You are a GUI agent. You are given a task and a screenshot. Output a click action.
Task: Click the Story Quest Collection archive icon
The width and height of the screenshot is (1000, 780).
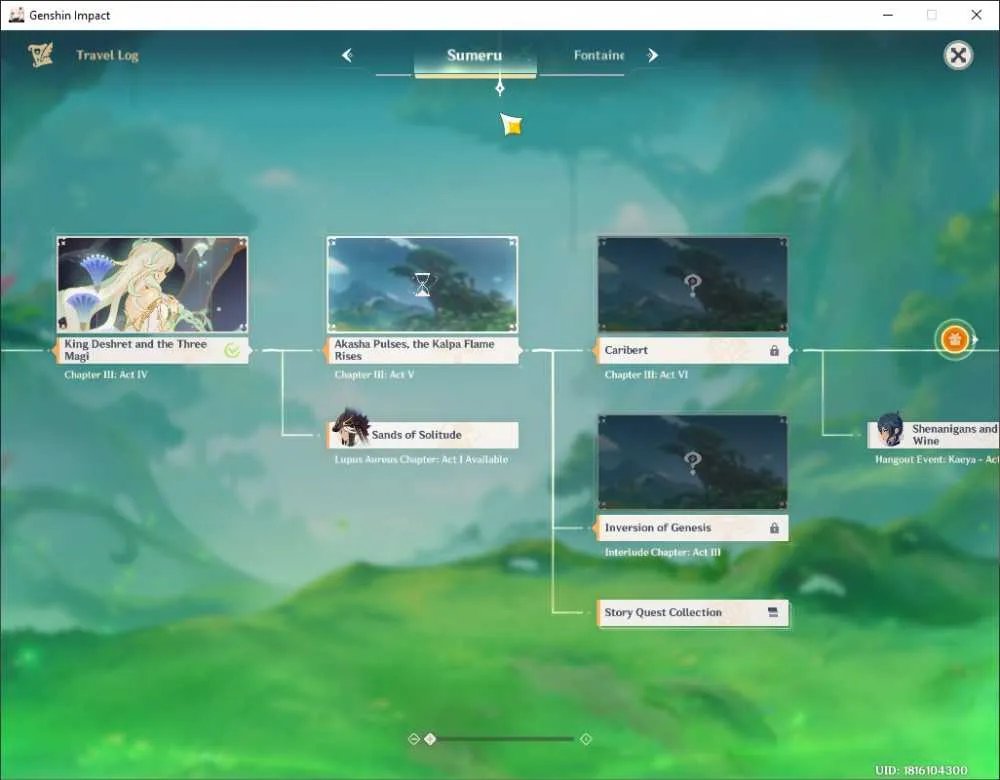click(773, 613)
